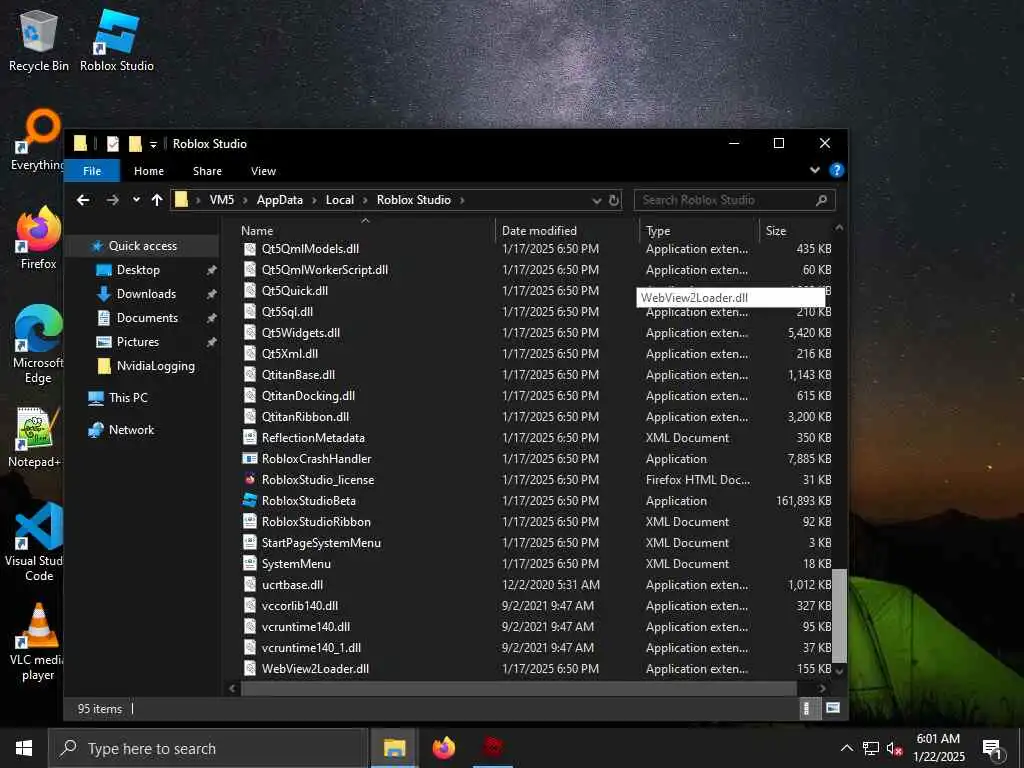Expand the chevron between AppData and Local
Screen dimensions: 1024x768
pos(314,200)
